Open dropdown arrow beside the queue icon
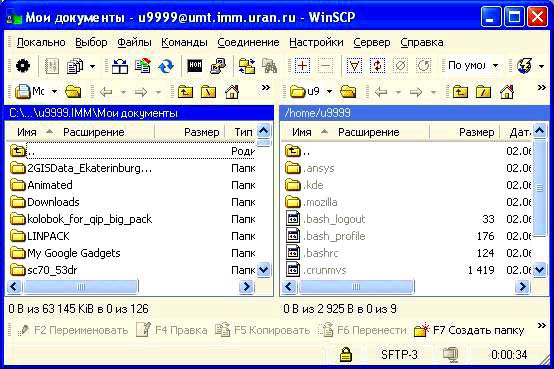 (x=92, y=66)
